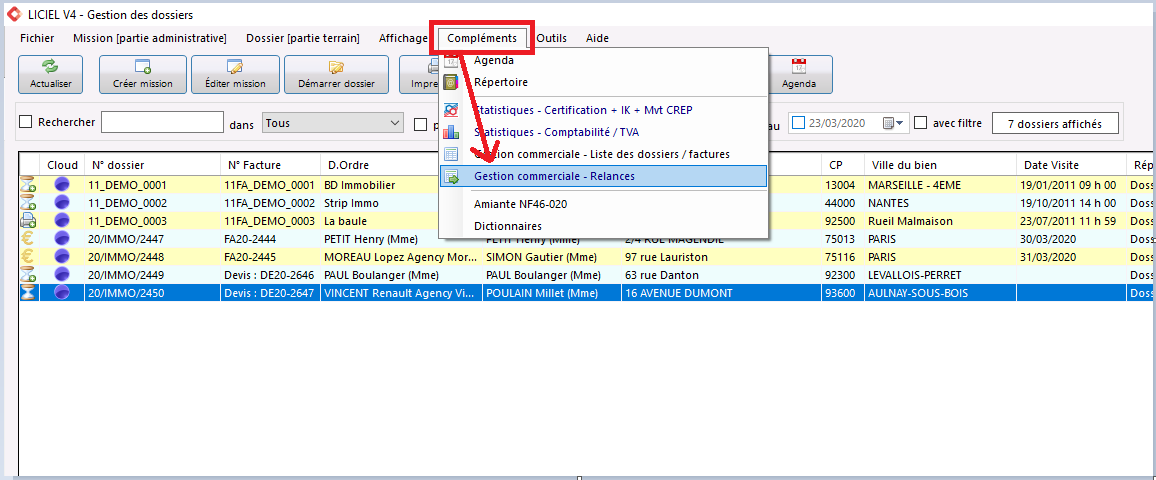The height and width of the screenshot is (480, 1156).
Task: Click the 7 dossiers affichés button
Action: click(1055, 124)
